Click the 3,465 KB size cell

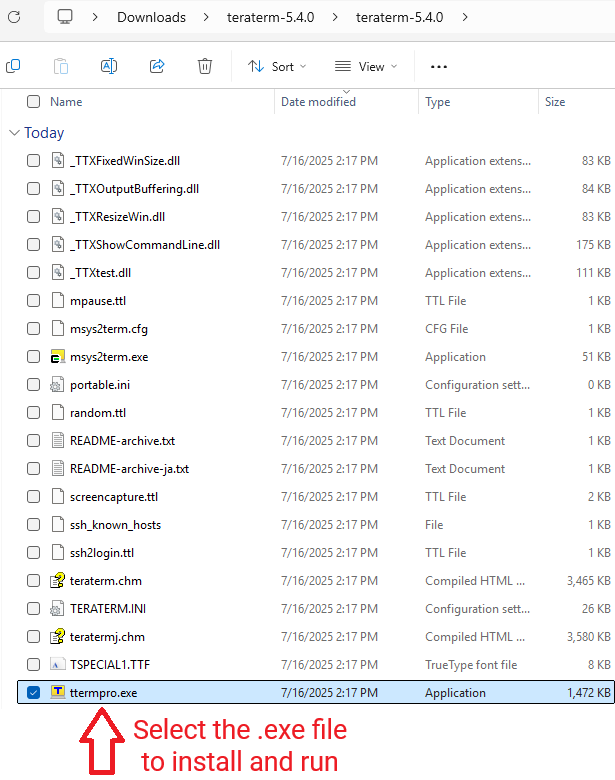pyautogui.click(x=588, y=581)
